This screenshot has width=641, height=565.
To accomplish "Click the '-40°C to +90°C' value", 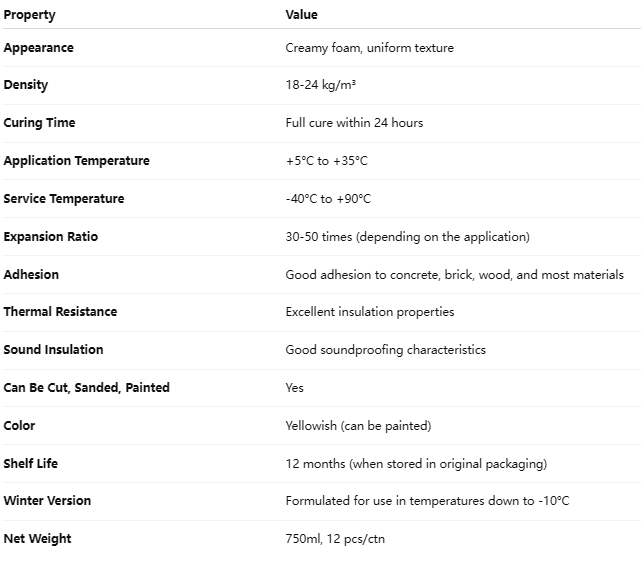I will tap(328, 199).
